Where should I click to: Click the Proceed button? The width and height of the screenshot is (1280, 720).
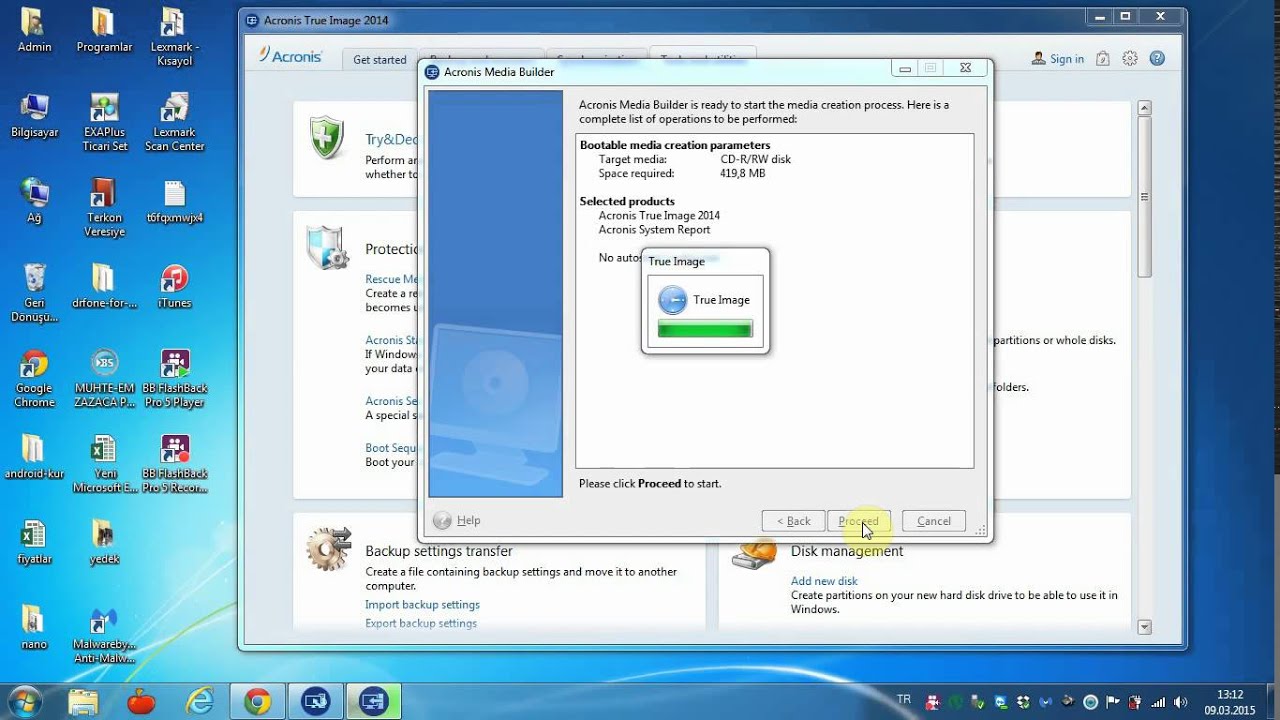(858, 521)
